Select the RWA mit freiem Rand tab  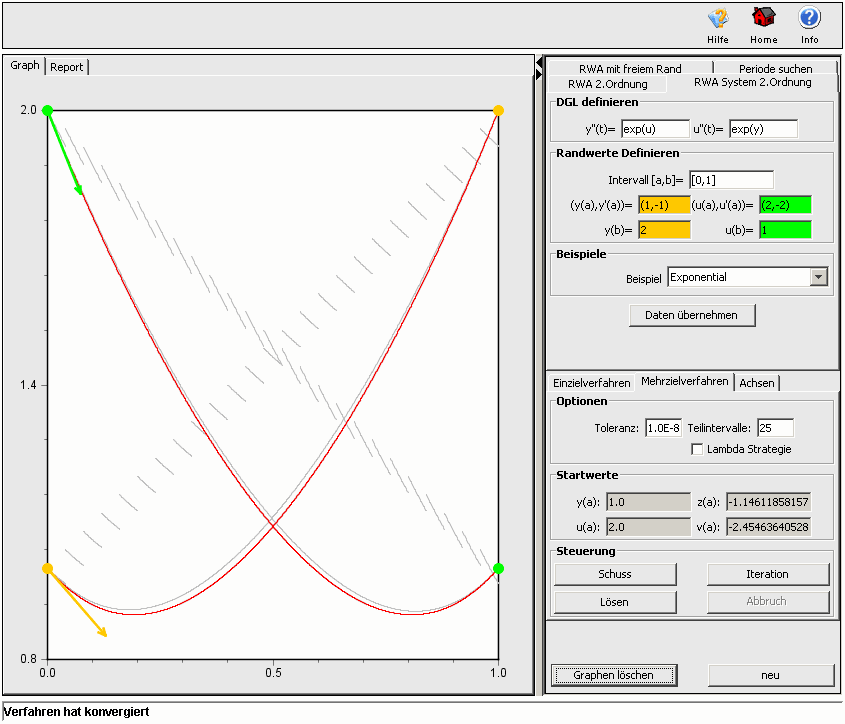[630, 69]
